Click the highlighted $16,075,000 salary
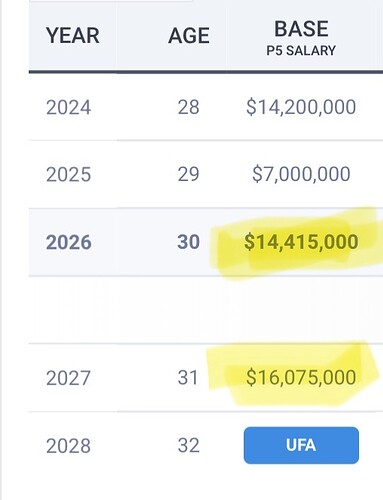Viewport: 383px width, 500px height. (x=301, y=378)
